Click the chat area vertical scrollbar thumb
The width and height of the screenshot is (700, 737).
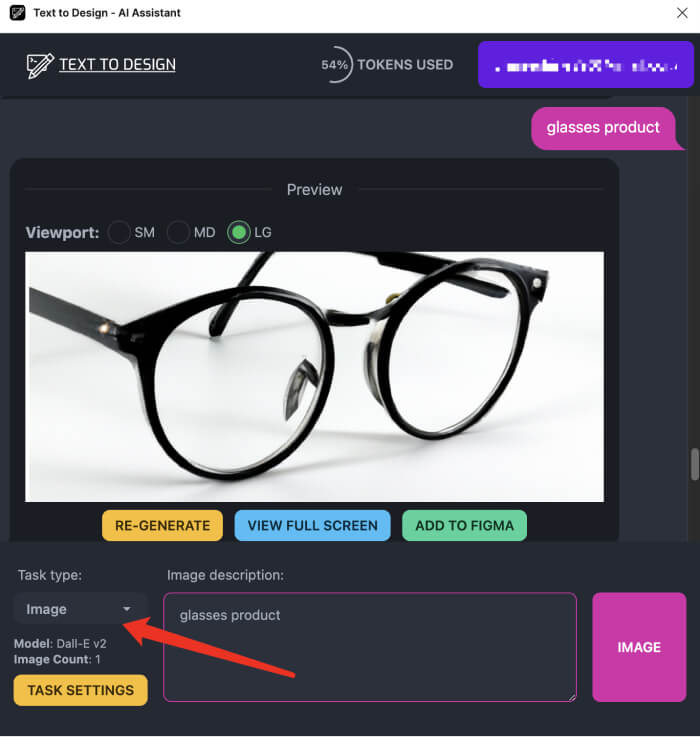point(694,464)
